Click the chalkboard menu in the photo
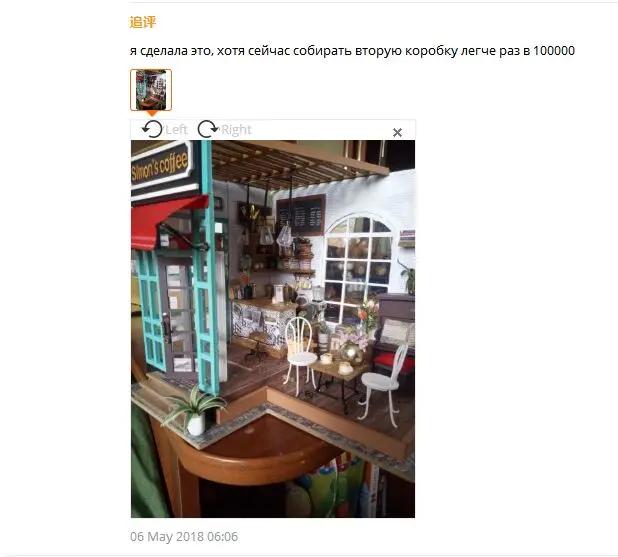The height and width of the screenshot is (557, 618). [x=300, y=215]
